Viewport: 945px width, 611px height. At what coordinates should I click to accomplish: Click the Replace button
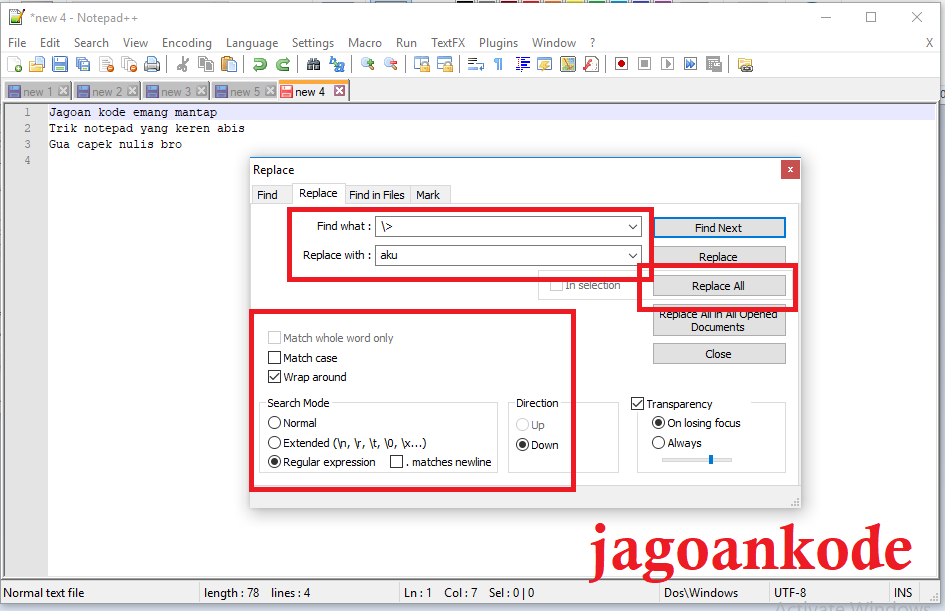point(719,257)
